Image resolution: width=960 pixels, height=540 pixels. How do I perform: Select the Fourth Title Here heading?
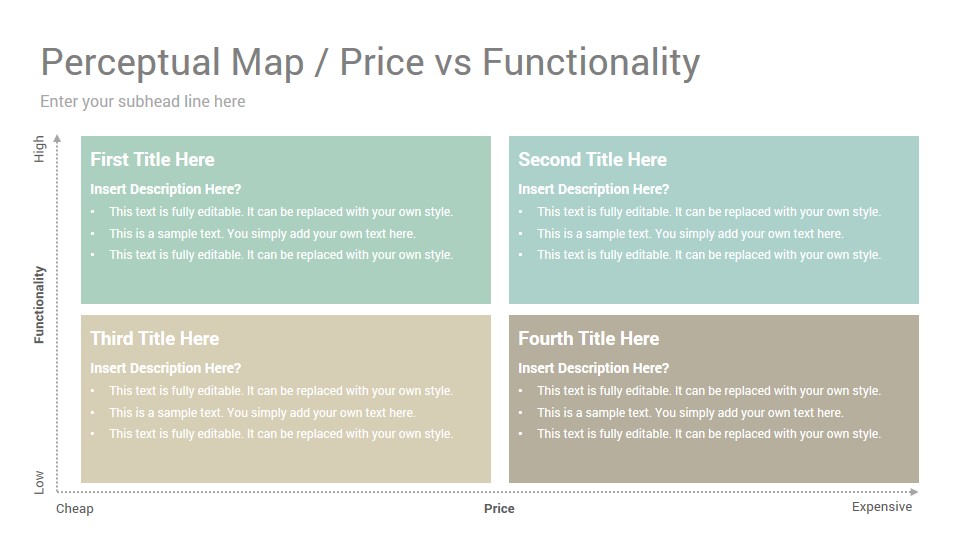588,339
